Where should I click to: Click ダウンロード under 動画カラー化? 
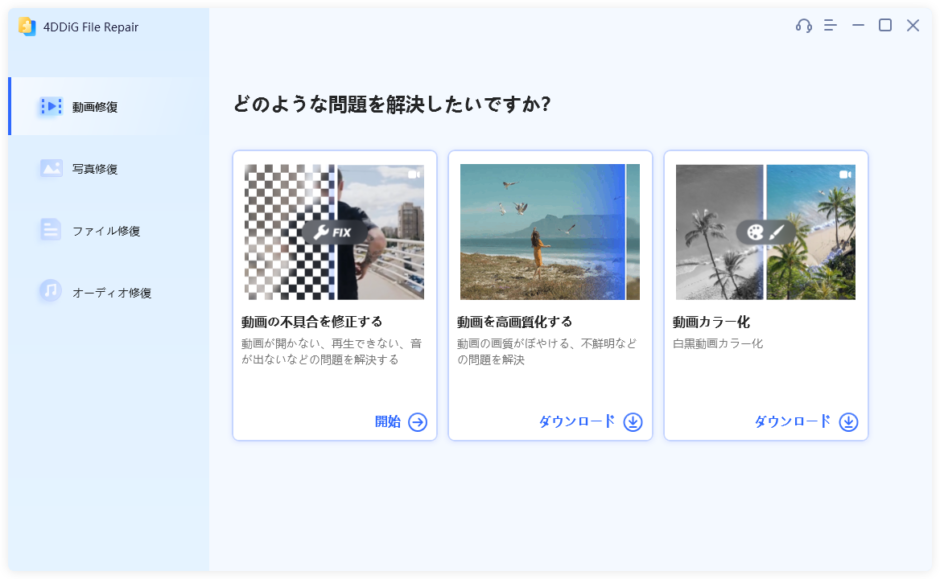point(793,422)
